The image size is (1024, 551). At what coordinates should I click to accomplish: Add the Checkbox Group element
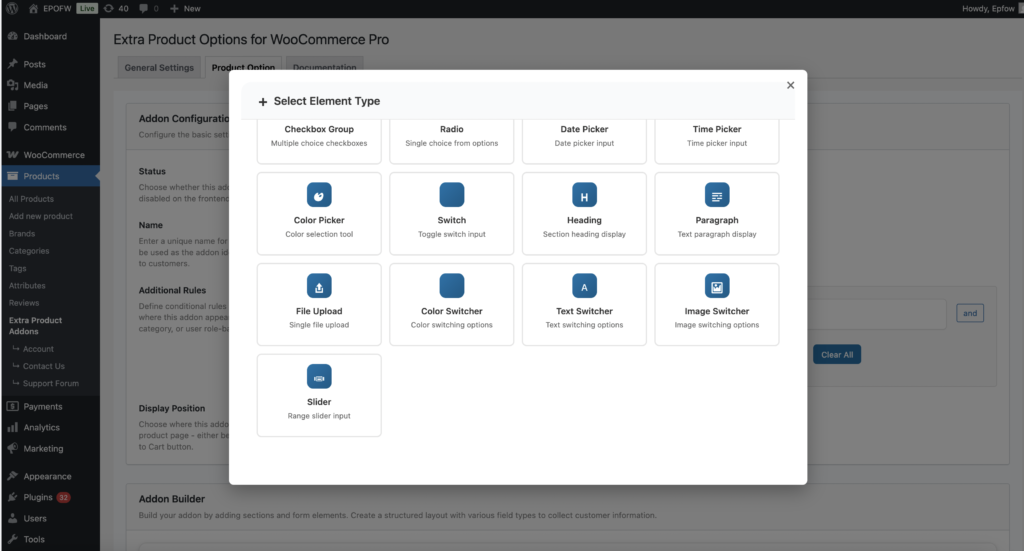[x=319, y=136]
